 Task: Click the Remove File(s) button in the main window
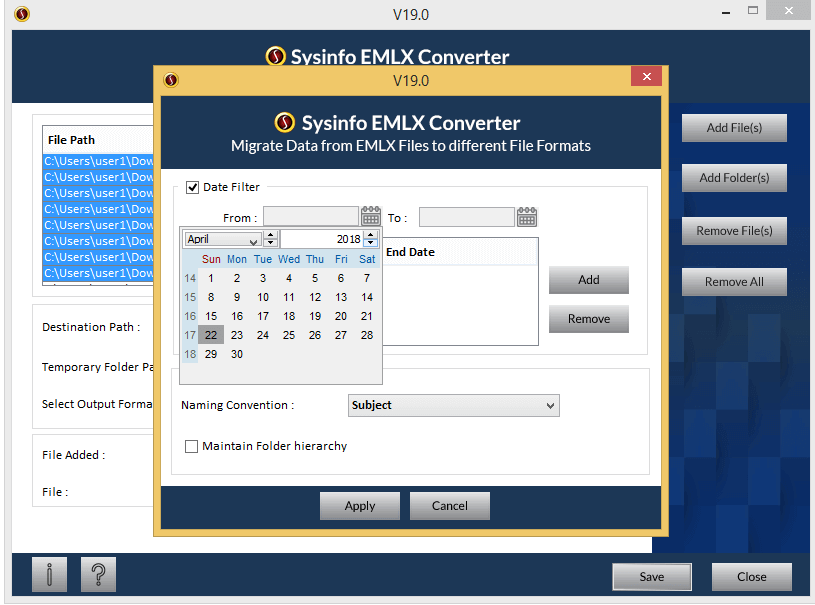[x=734, y=231]
